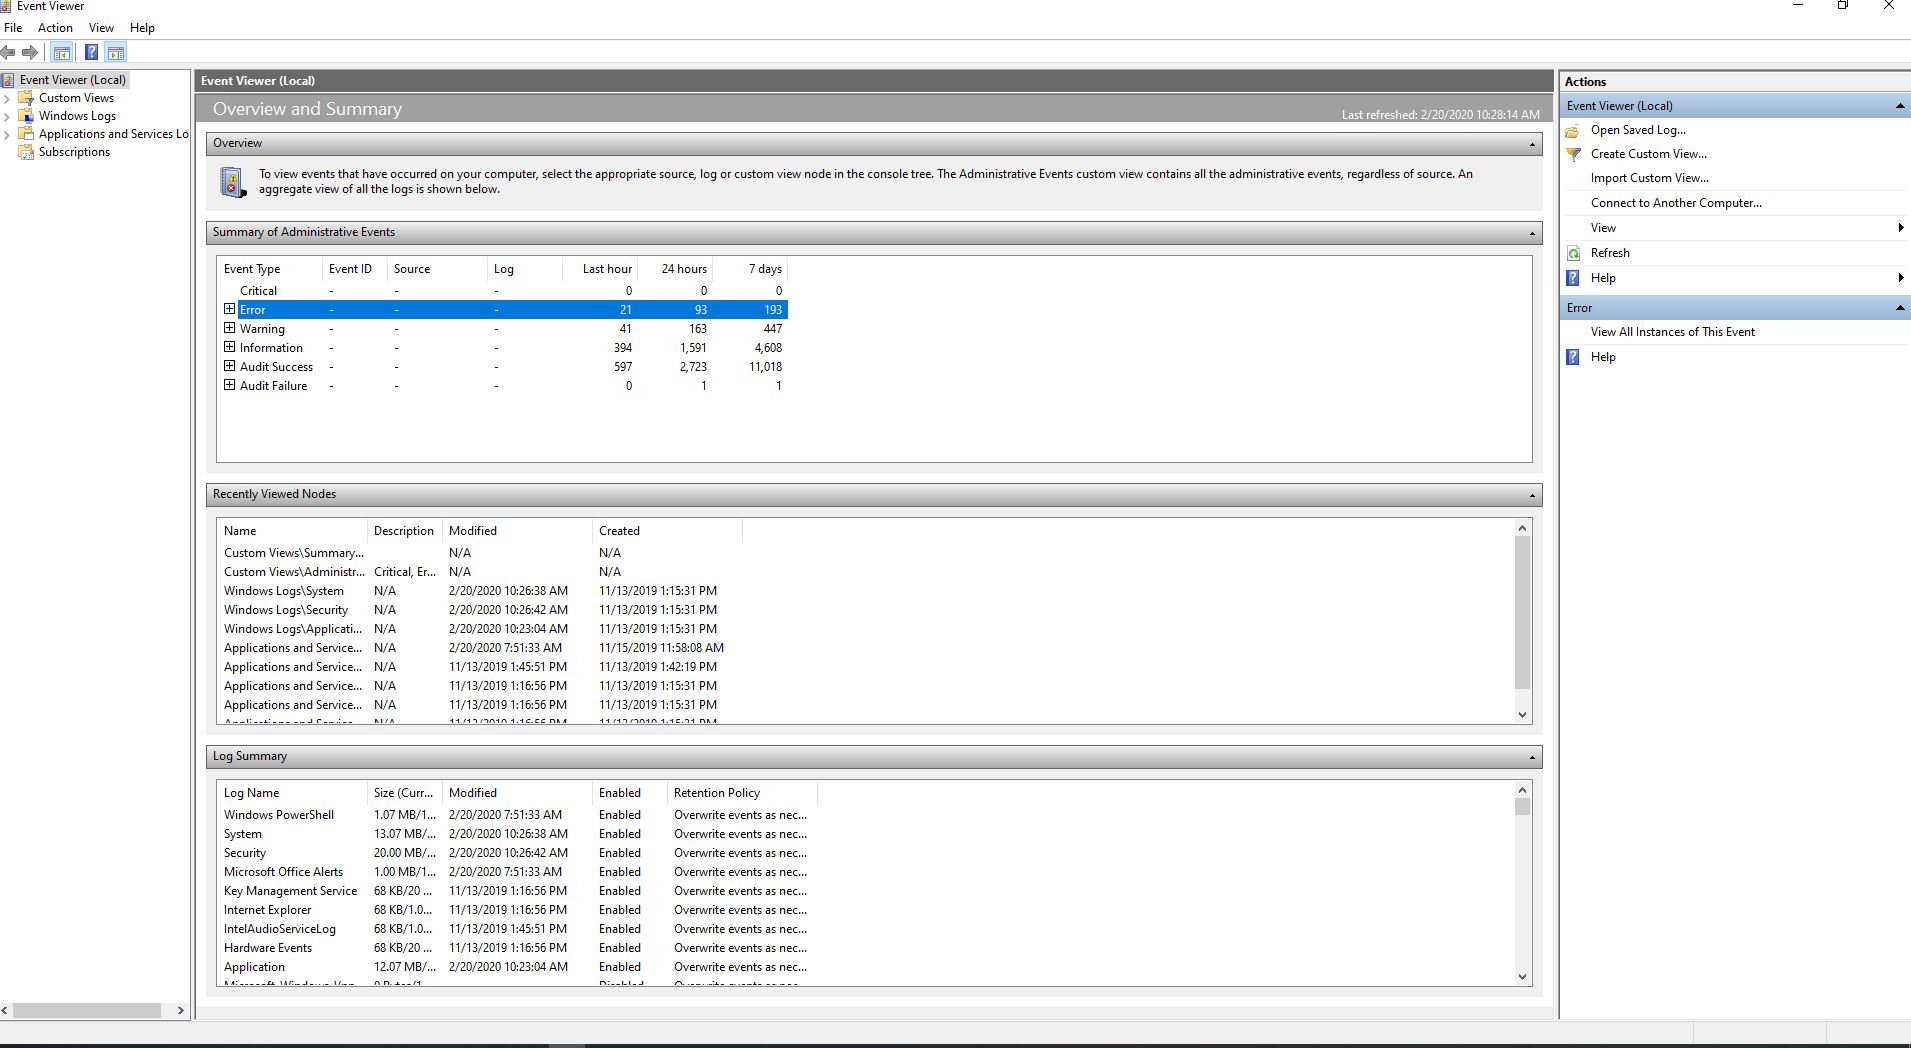Click the Event Viewer title bar app icon
The width and height of the screenshot is (1911, 1048).
(x=6, y=6)
